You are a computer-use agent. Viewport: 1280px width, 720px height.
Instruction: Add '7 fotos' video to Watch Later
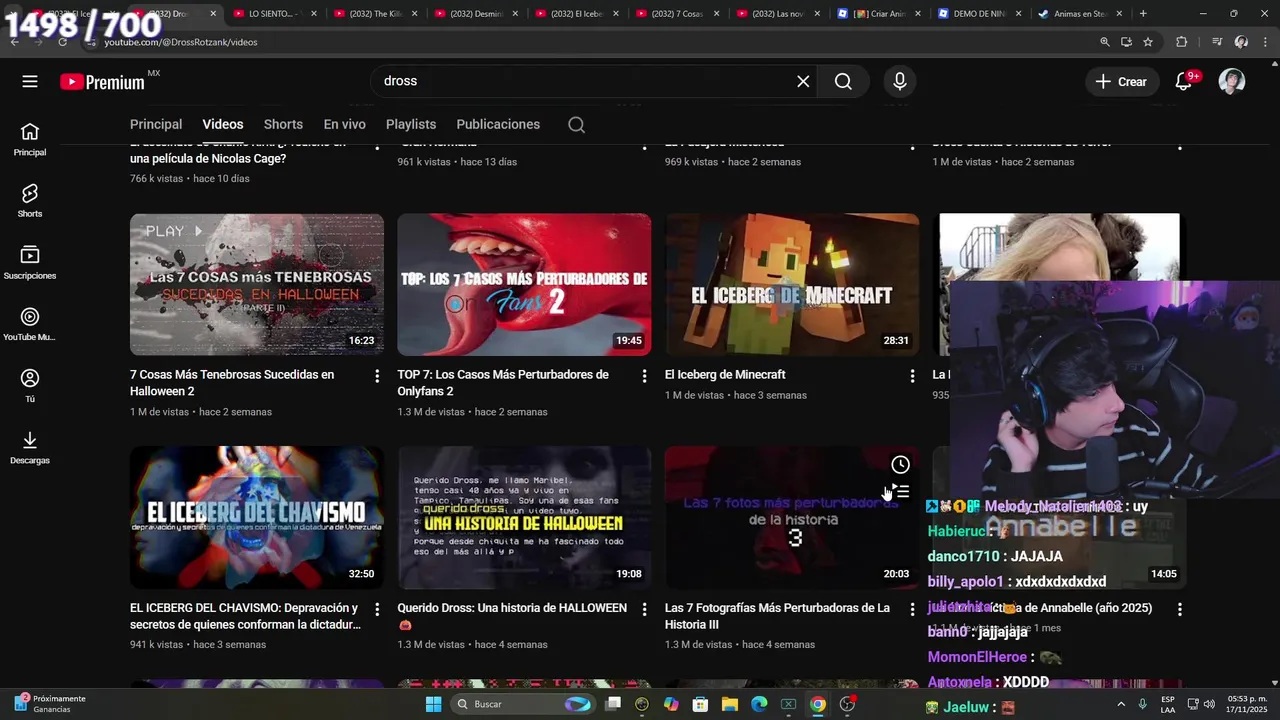click(x=900, y=465)
